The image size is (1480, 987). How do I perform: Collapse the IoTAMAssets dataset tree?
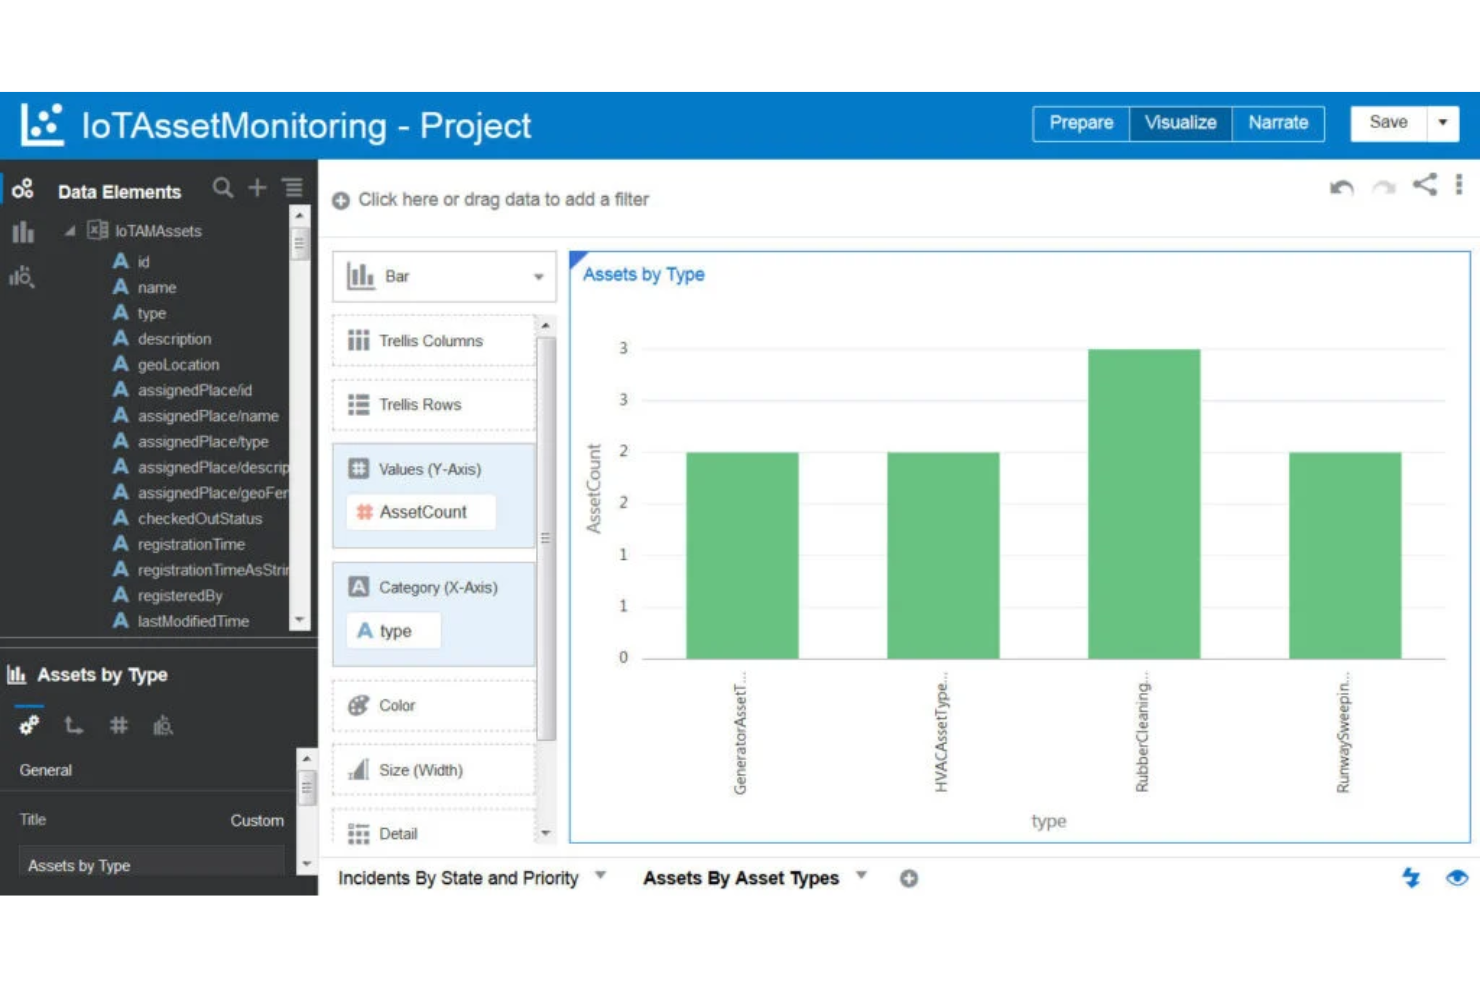point(69,230)
